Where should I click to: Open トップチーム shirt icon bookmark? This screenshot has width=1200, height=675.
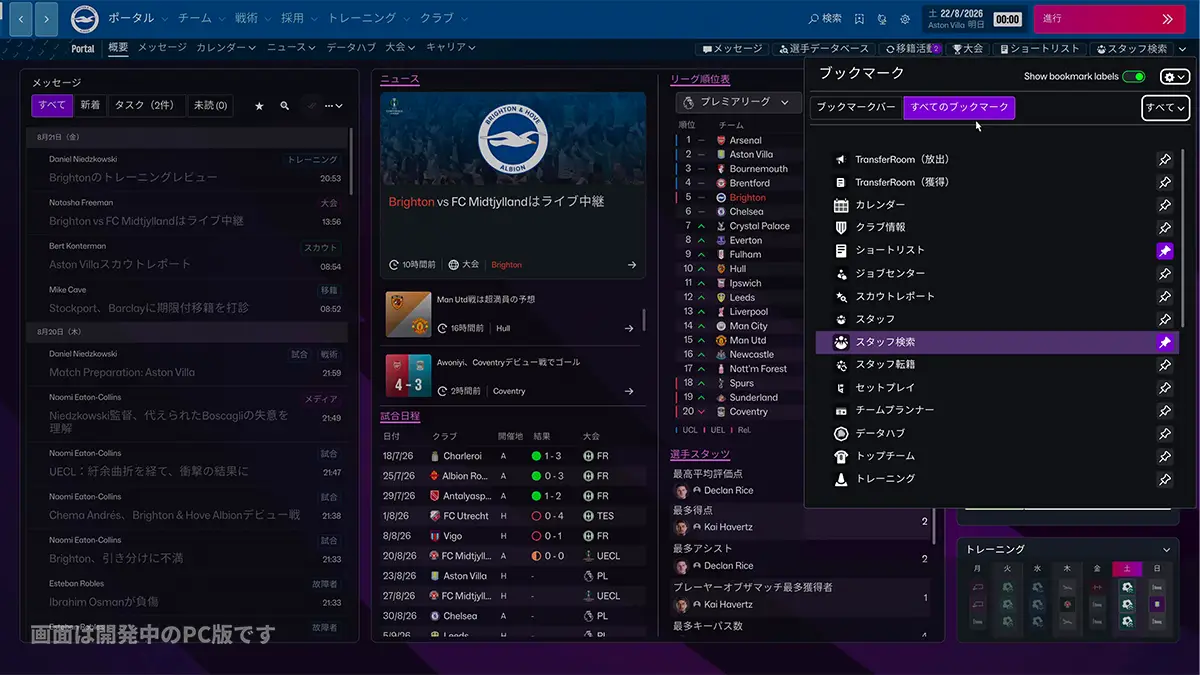841,456
